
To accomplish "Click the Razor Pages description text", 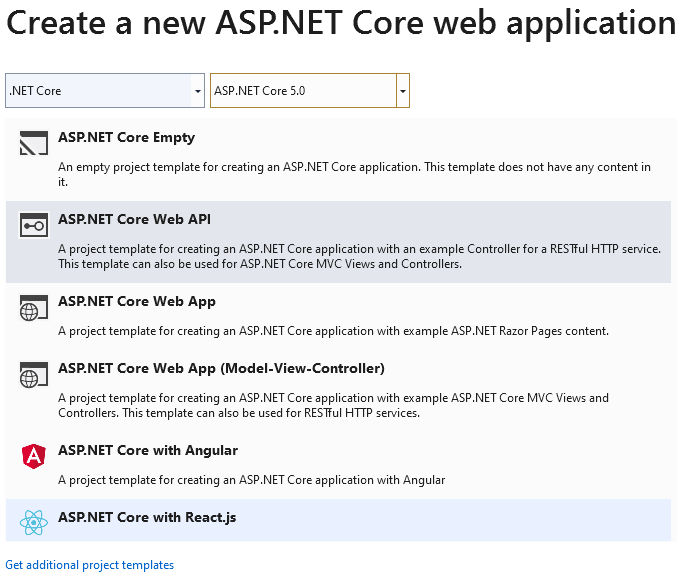I will (x=333, y=331).
